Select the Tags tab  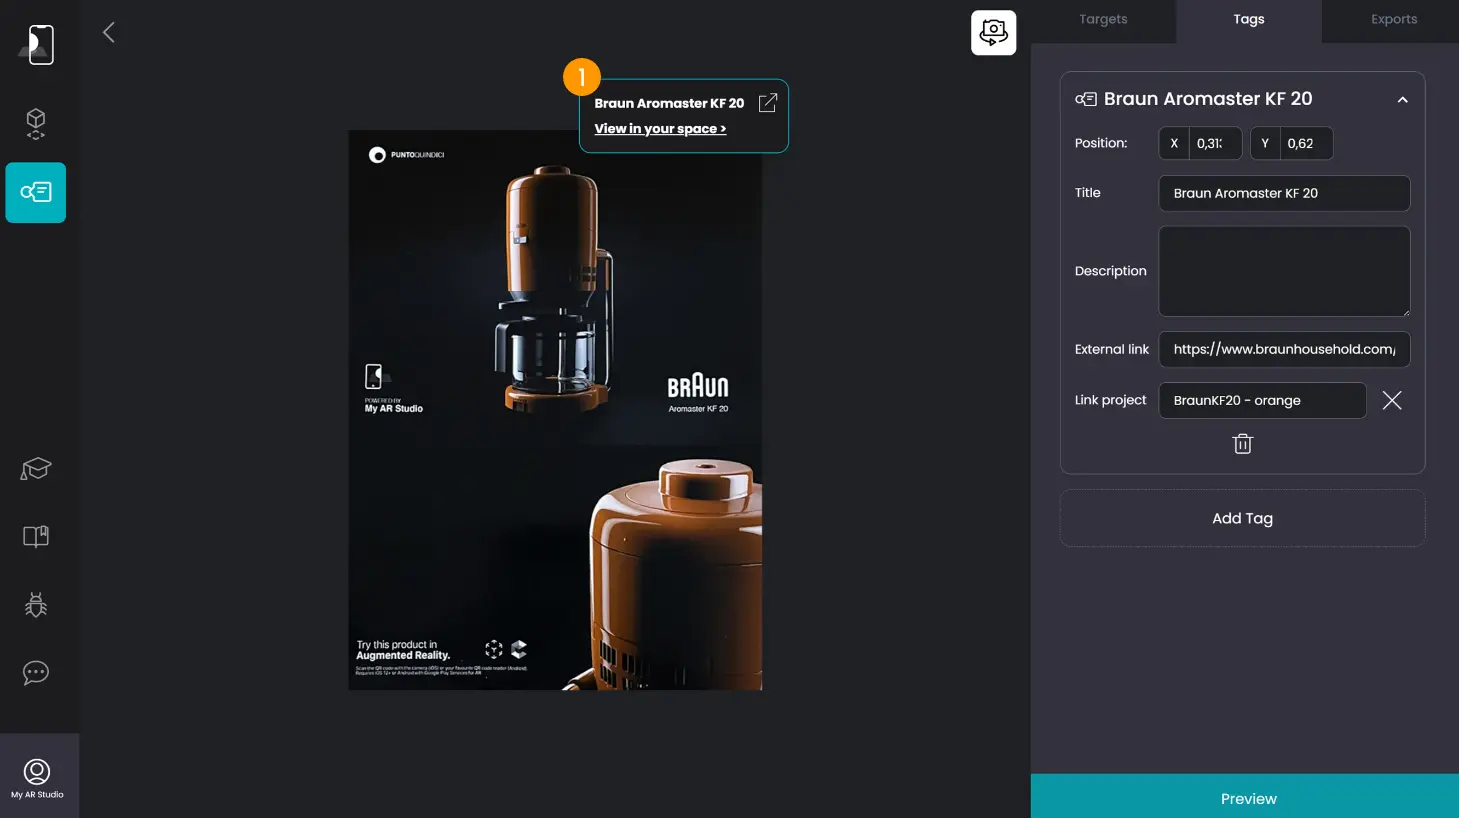1249,20
